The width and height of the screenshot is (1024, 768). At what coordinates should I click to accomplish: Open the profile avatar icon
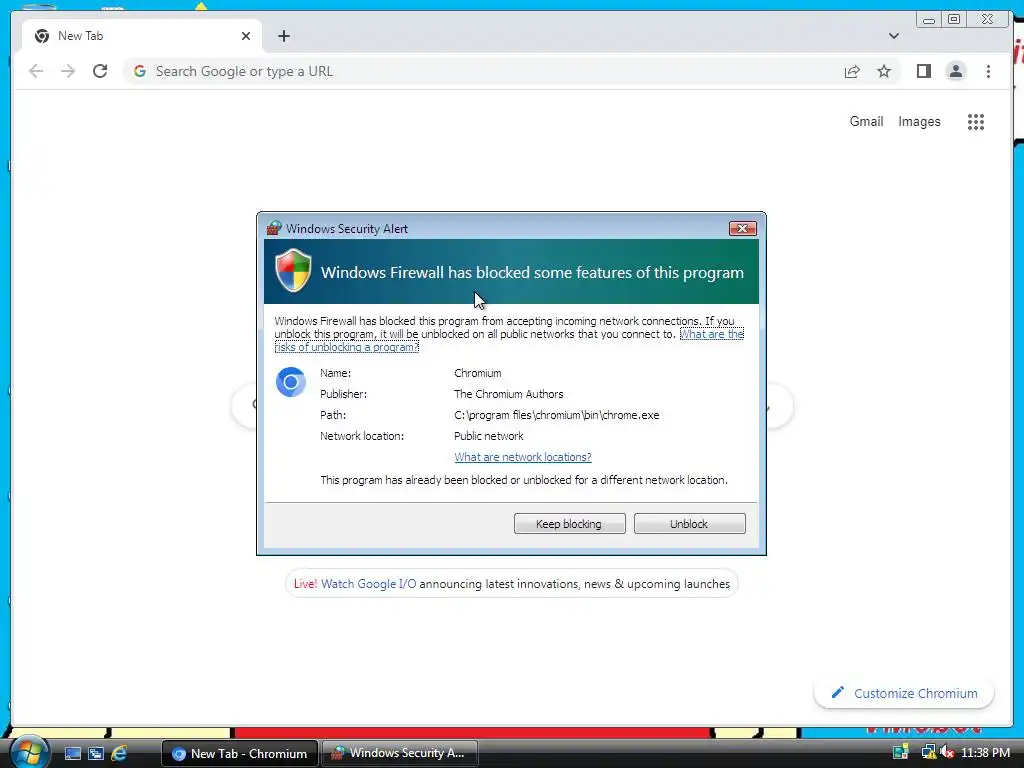[955, 71]
